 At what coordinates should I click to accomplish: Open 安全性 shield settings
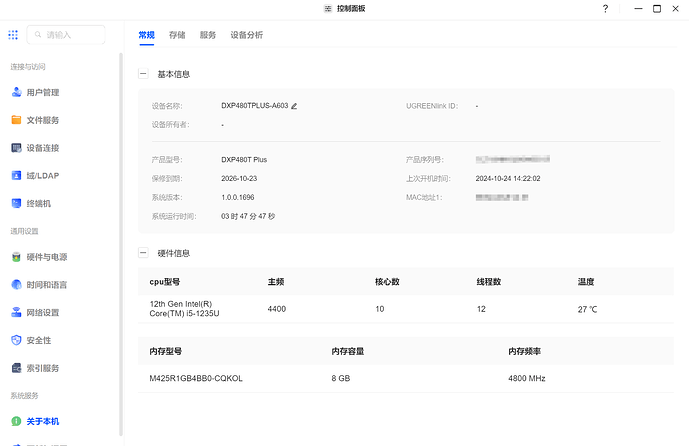pos(38,340)
